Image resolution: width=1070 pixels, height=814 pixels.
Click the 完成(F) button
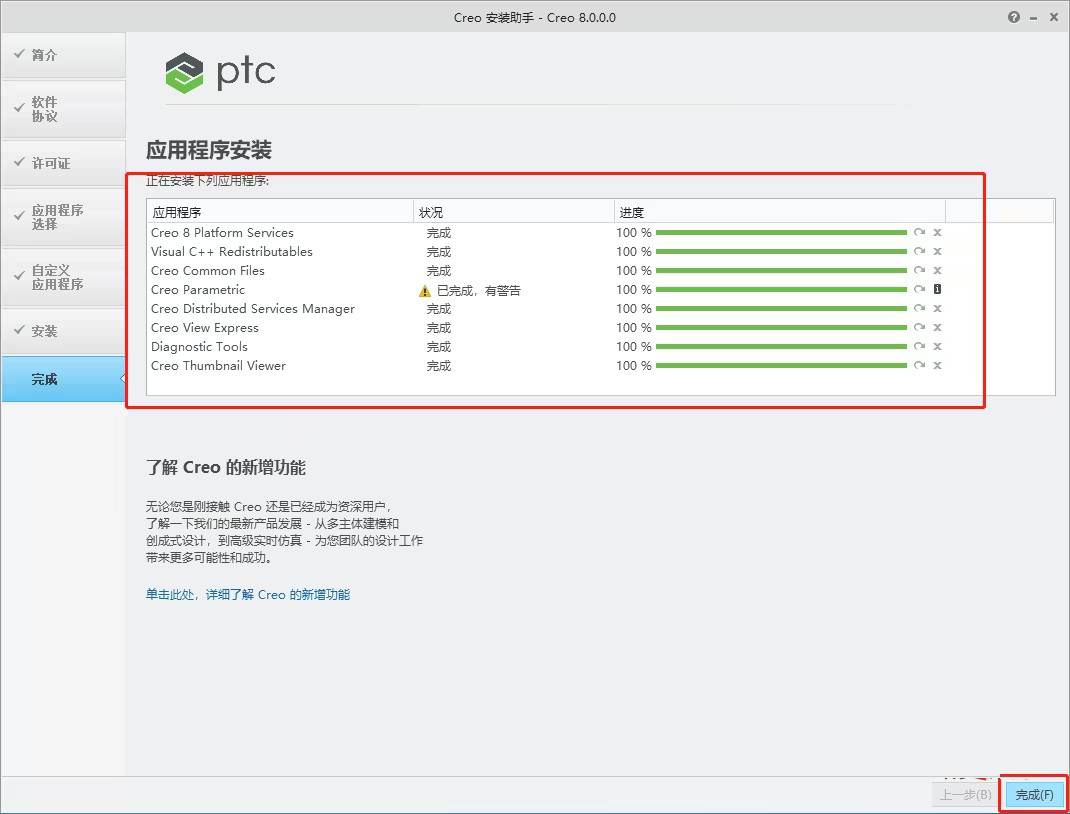(1033, 794)
